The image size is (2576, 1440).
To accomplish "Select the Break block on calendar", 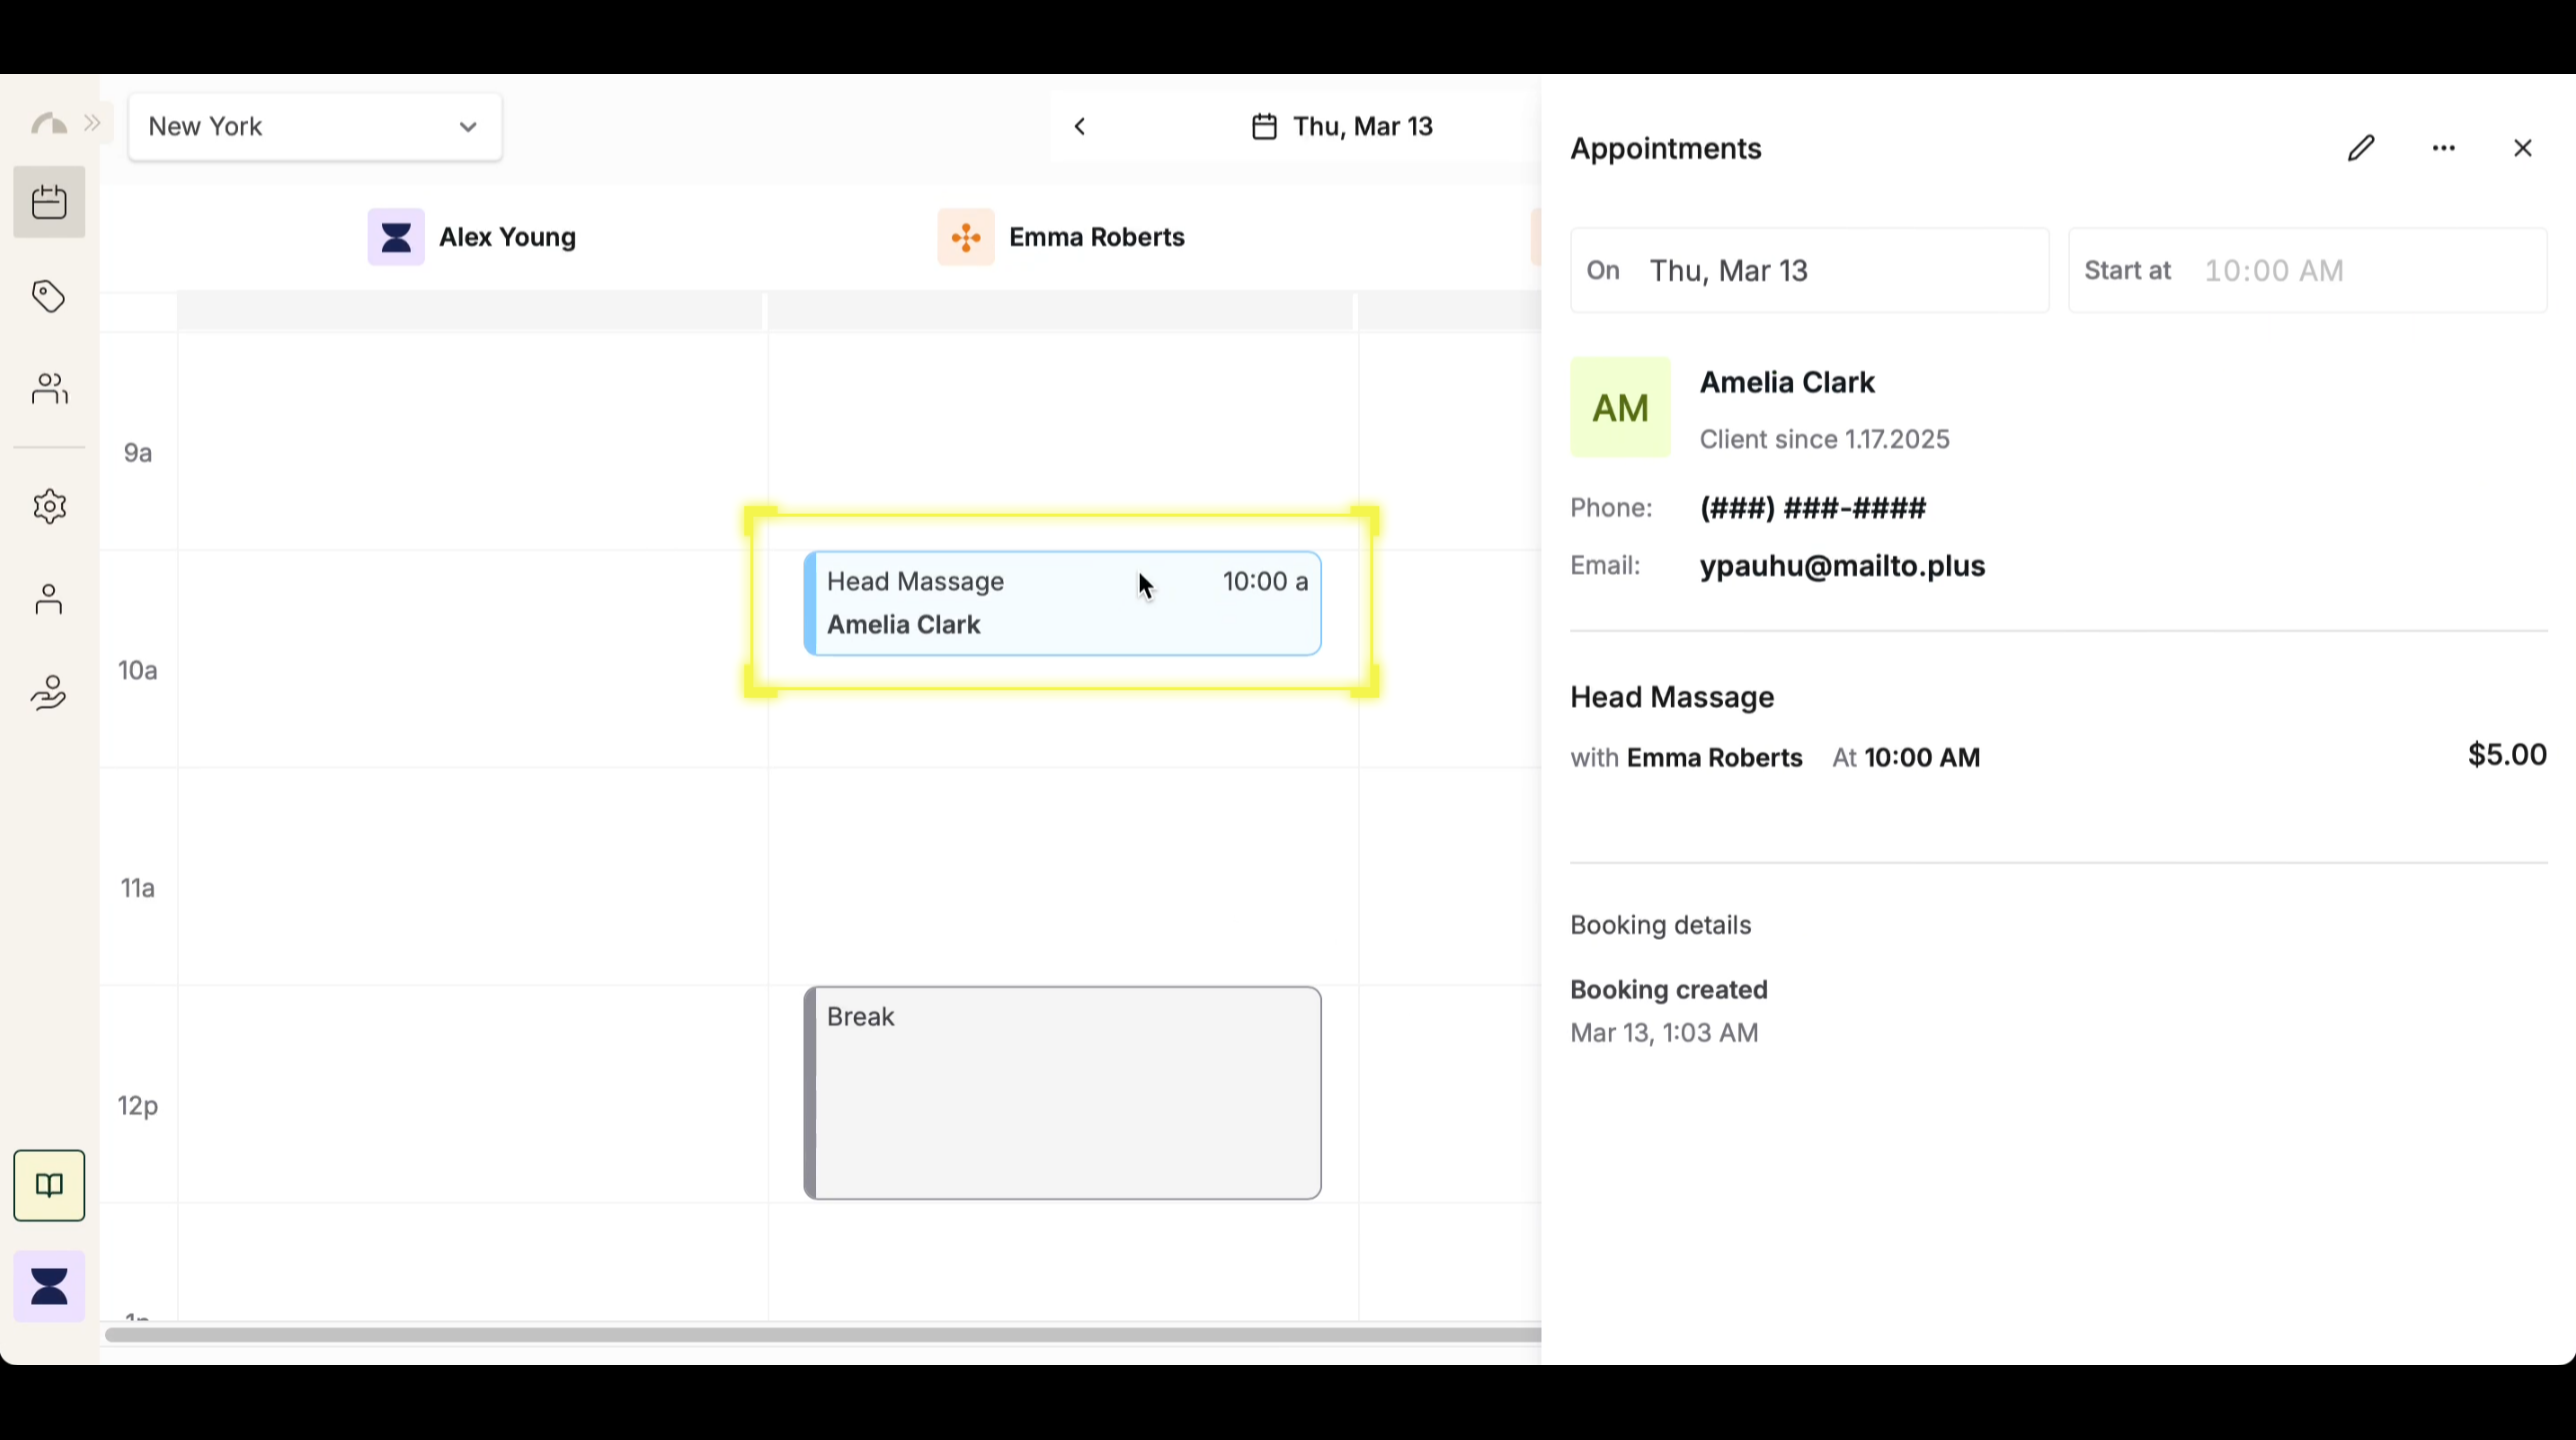I will (1062, 1092).
